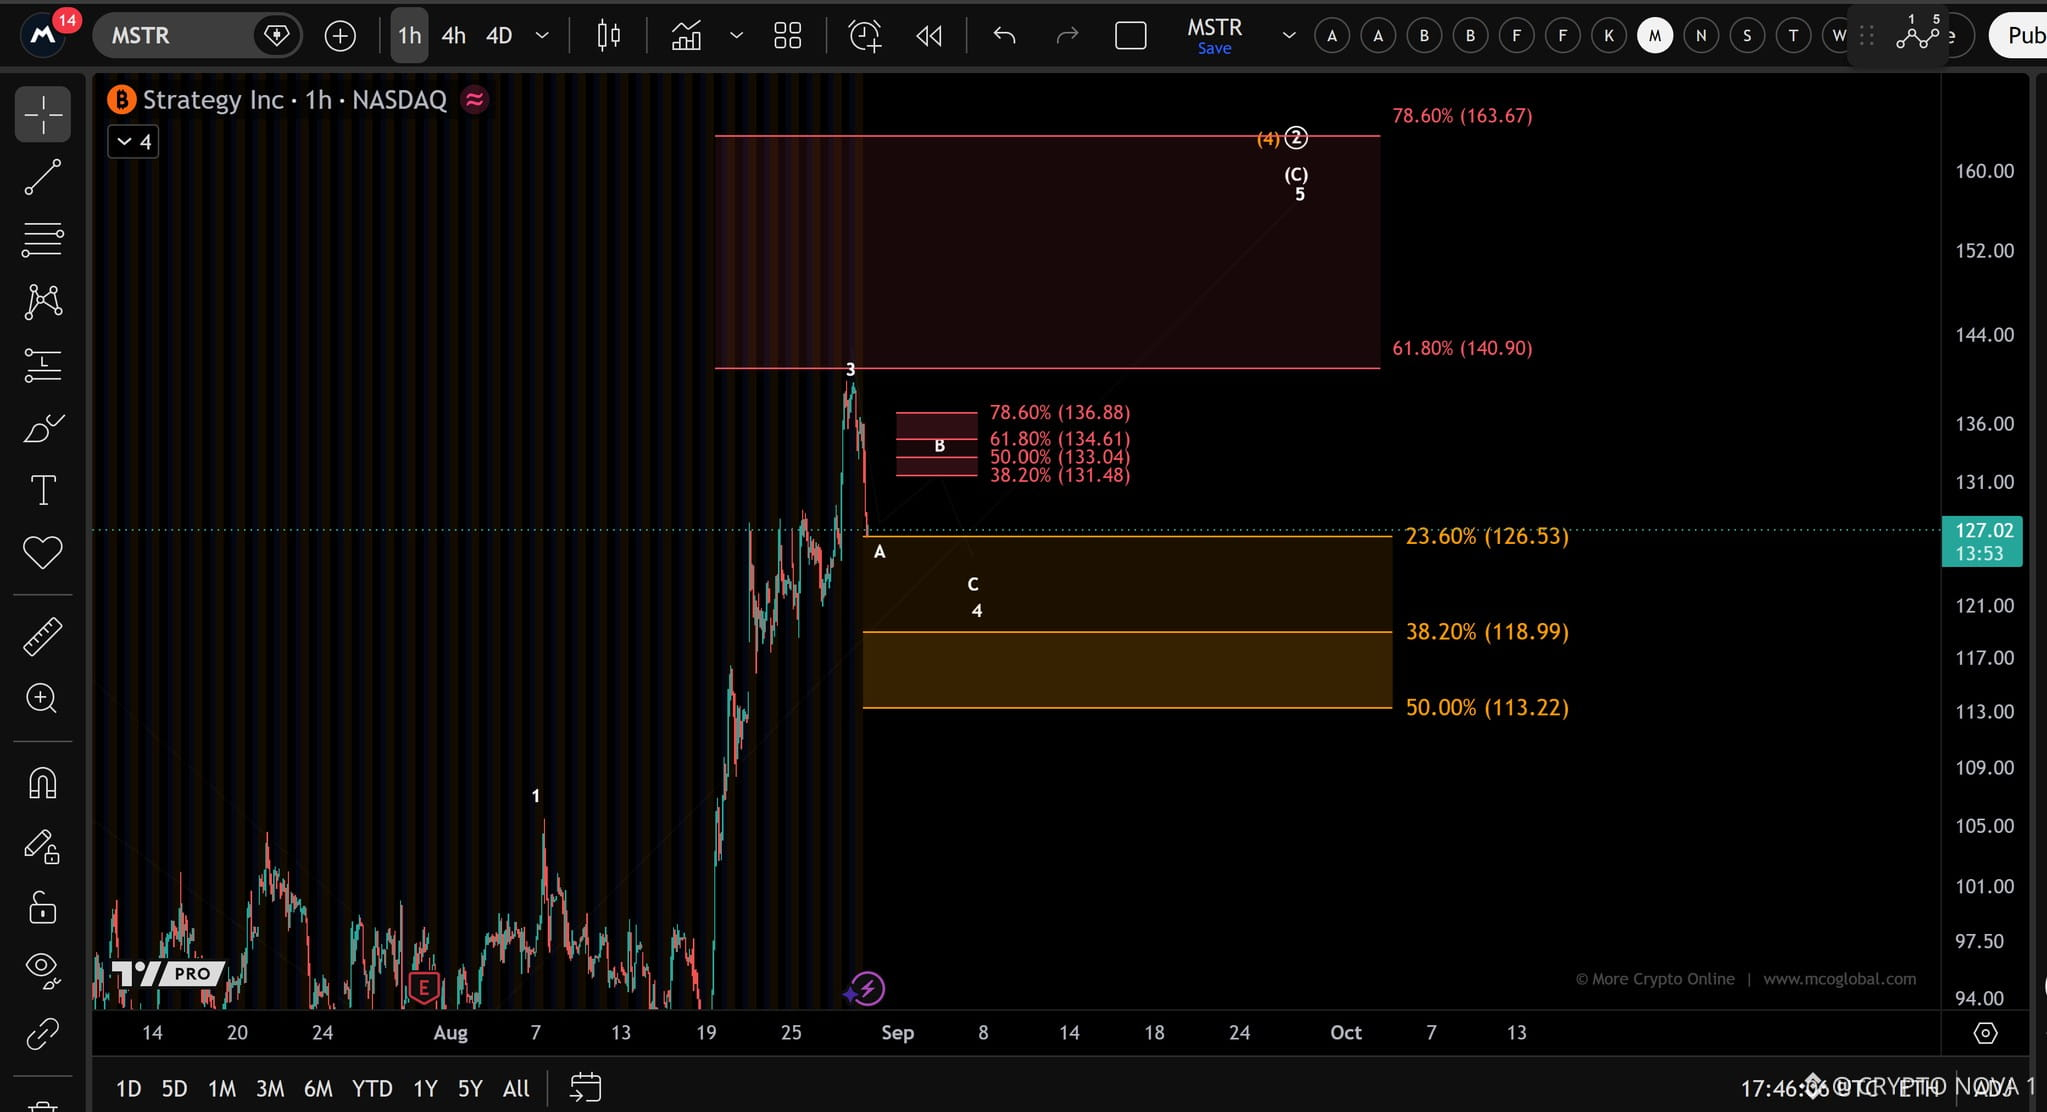This screenshot has height=1112, width=2047.
Task: Select the trend line drawing tool
Action: click(x=43, y=177)
